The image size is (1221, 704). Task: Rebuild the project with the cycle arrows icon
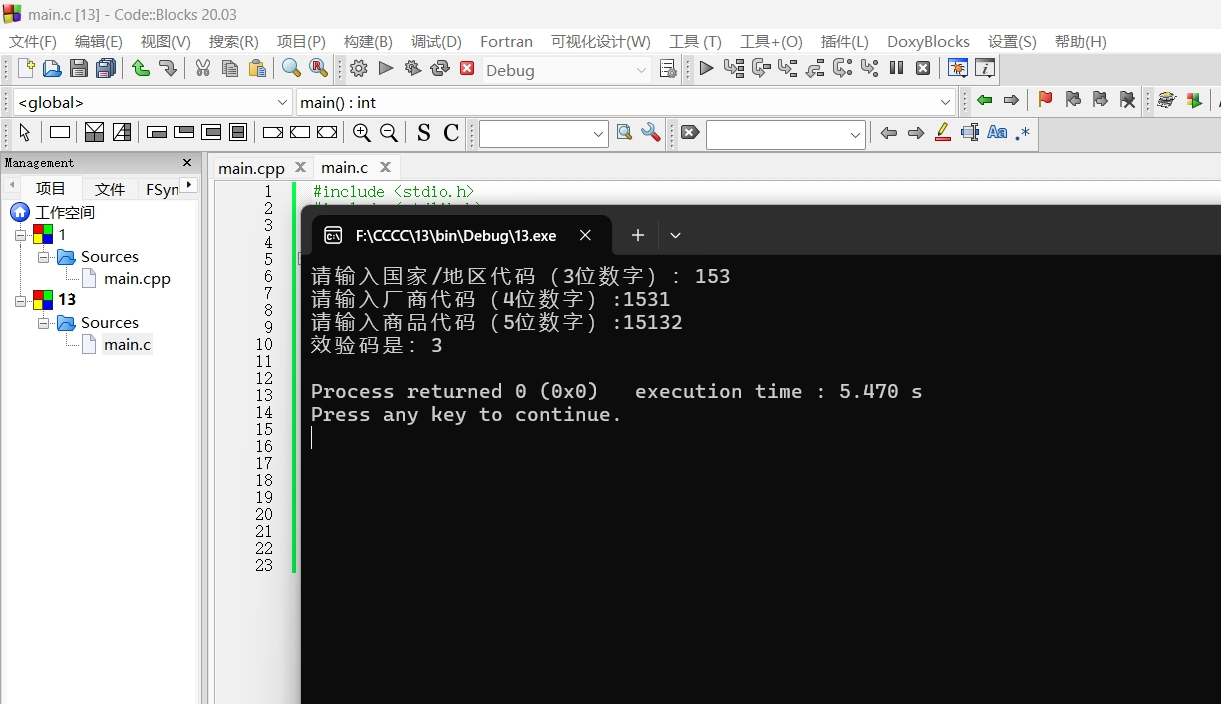coord(440,68)
